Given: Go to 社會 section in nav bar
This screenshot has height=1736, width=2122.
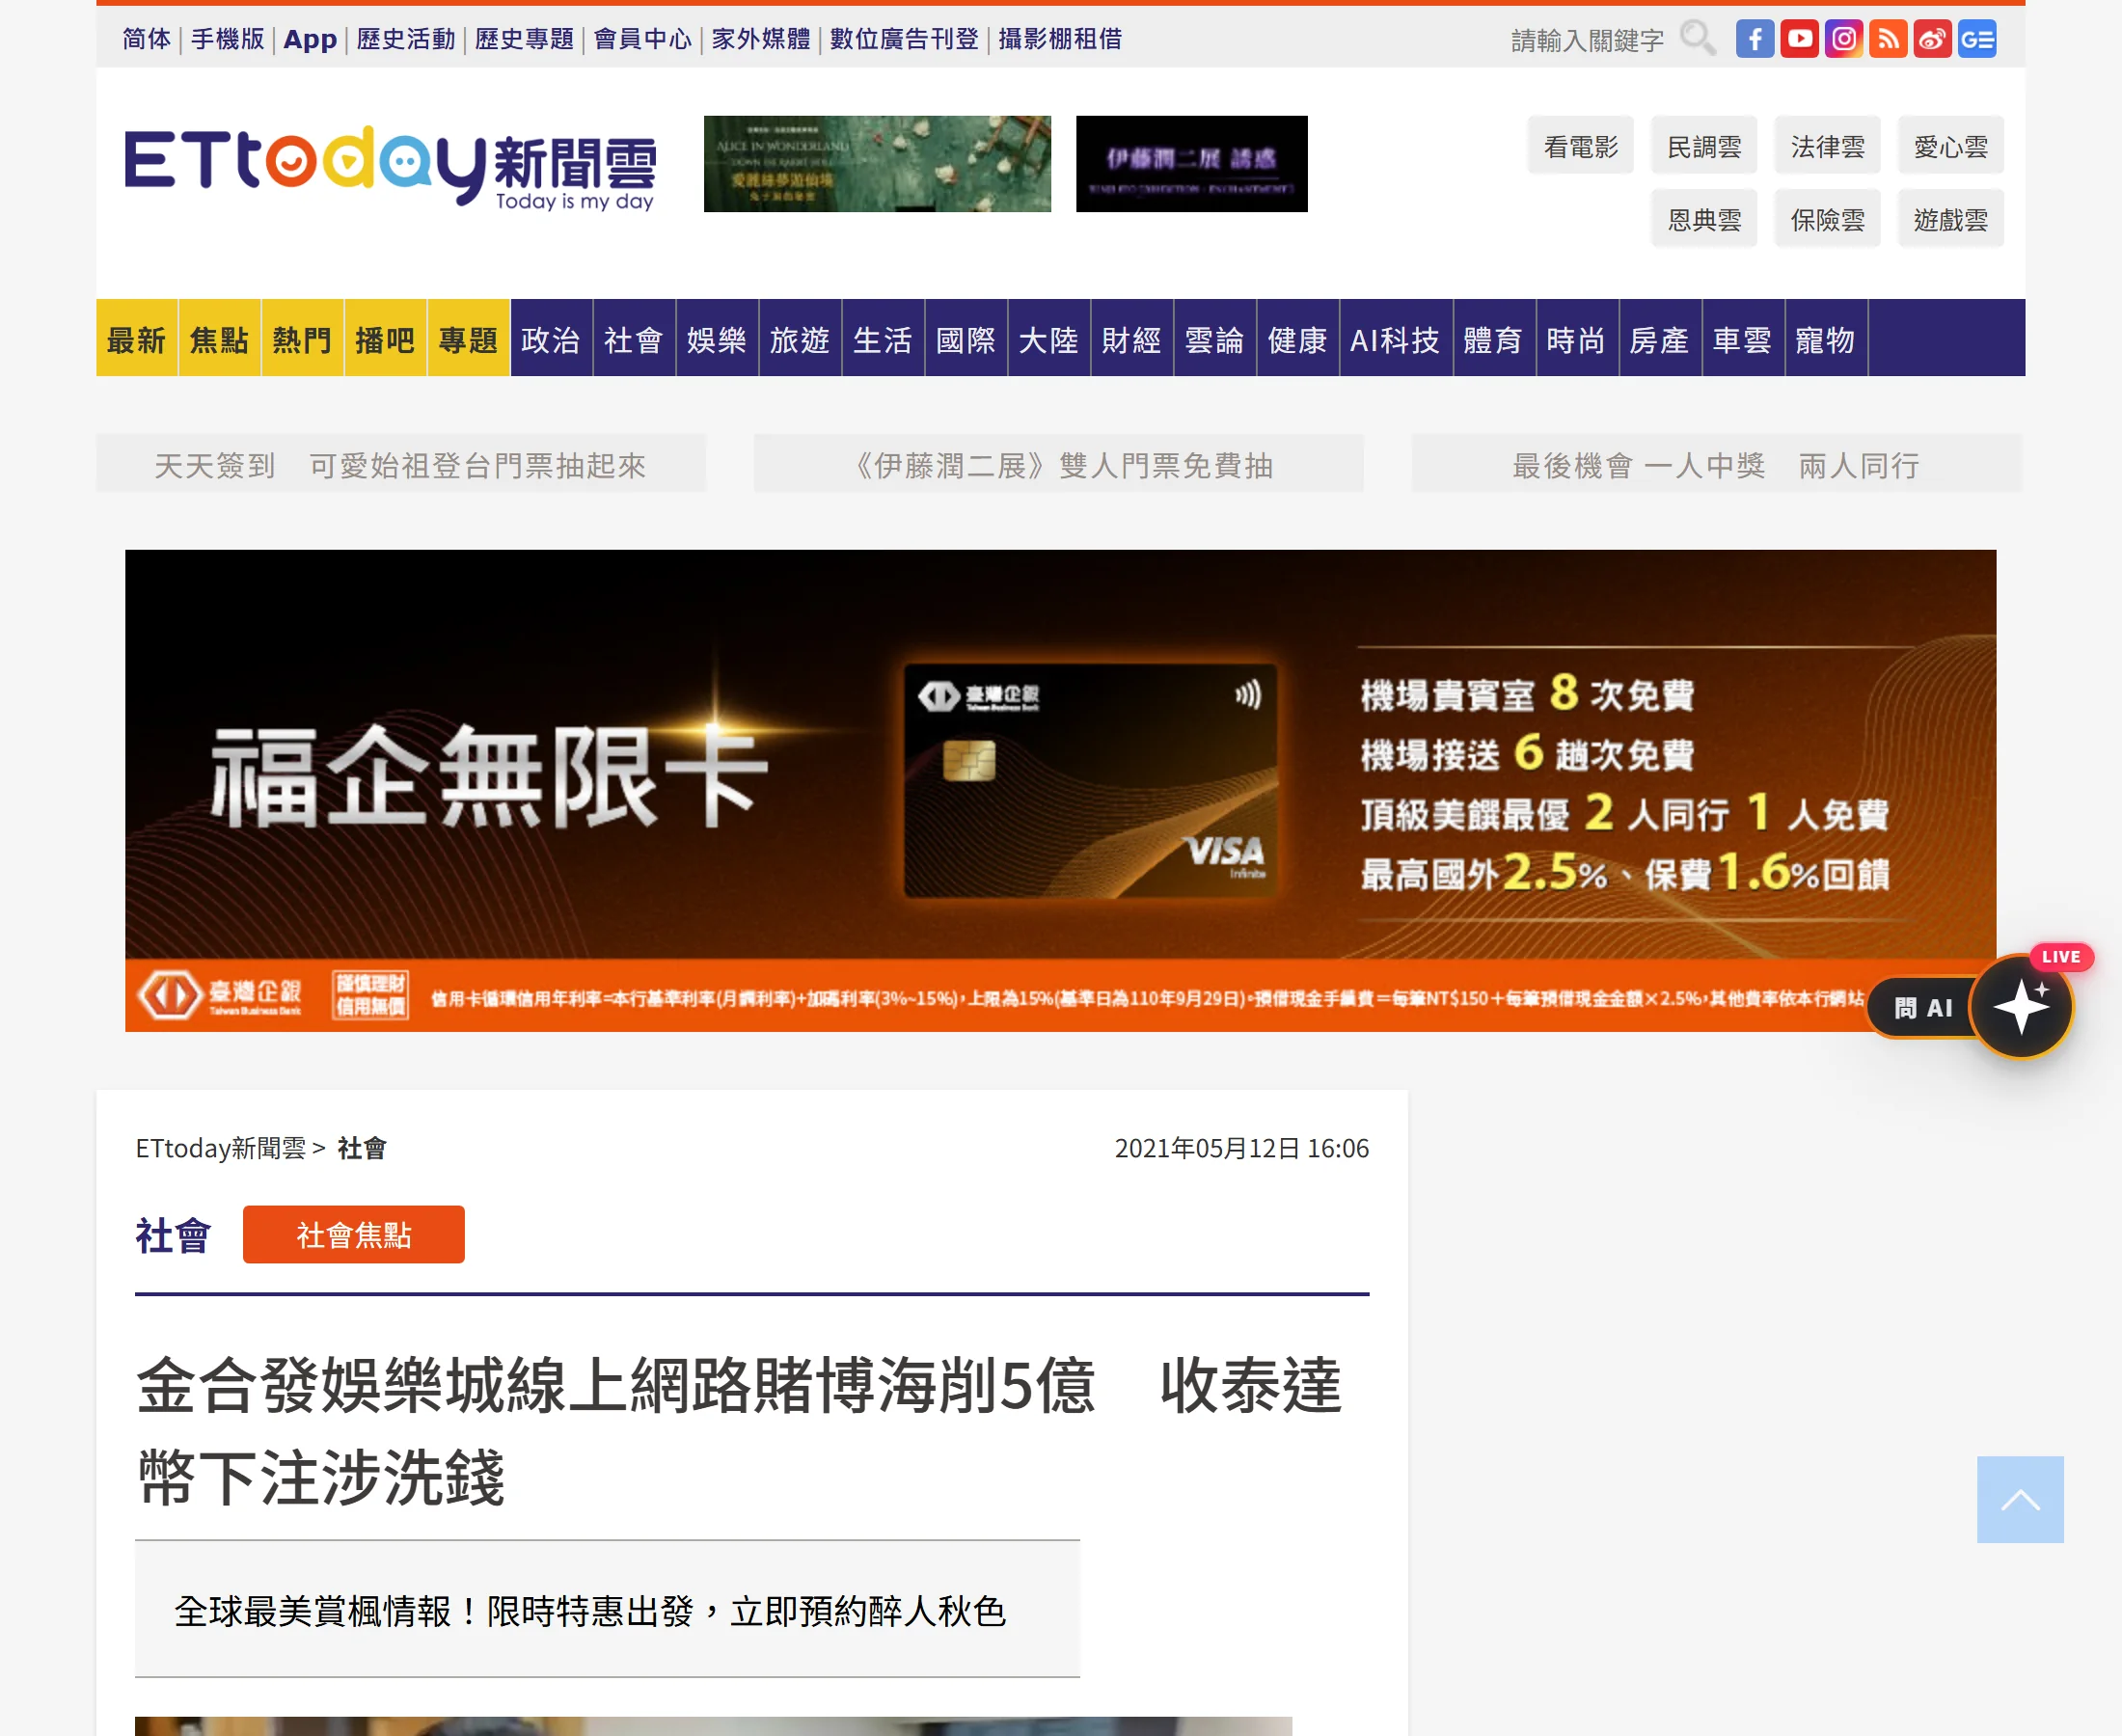Looking at the screenshot, I should [634, 339].
